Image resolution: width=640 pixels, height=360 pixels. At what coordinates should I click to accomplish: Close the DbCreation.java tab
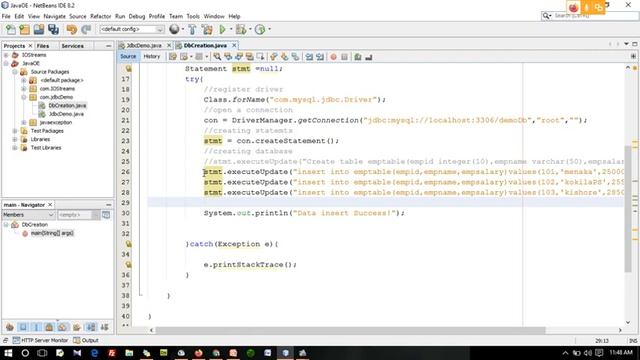point(234,45)
